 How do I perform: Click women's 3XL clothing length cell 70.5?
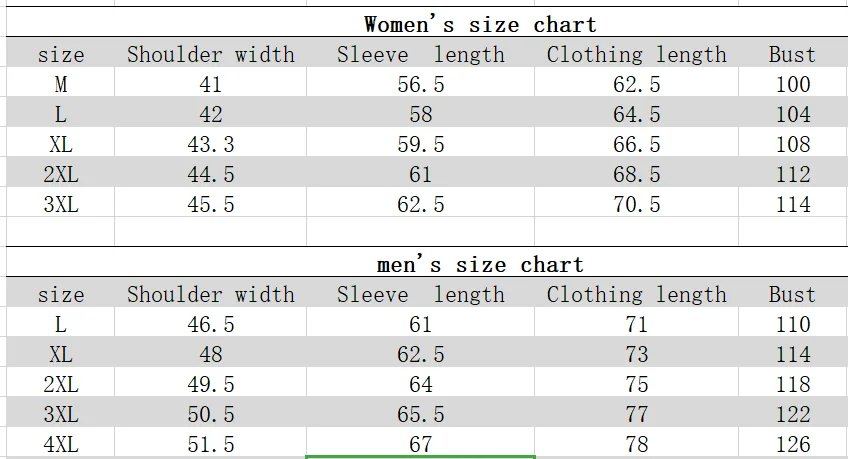636,205
